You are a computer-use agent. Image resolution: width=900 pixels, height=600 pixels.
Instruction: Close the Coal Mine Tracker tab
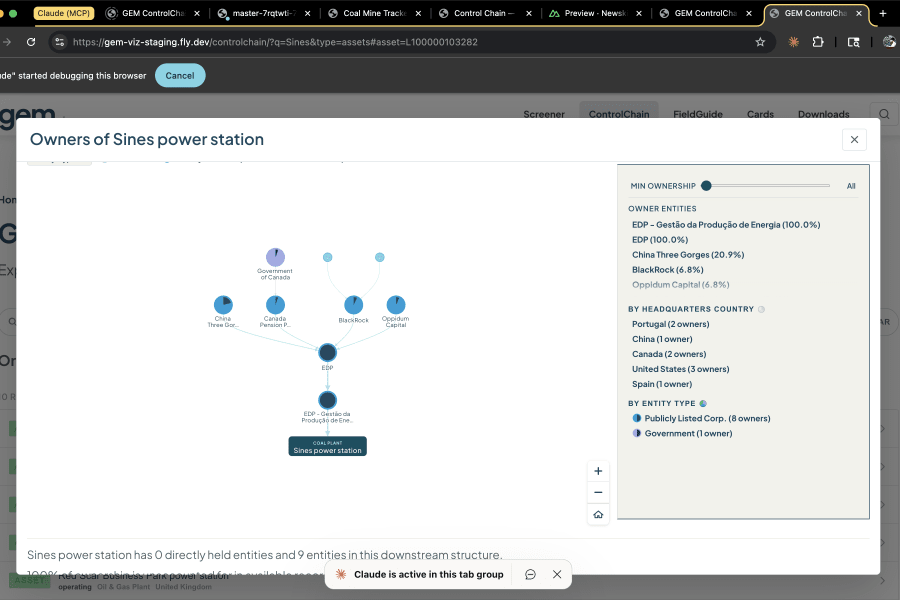click(418, 13)
